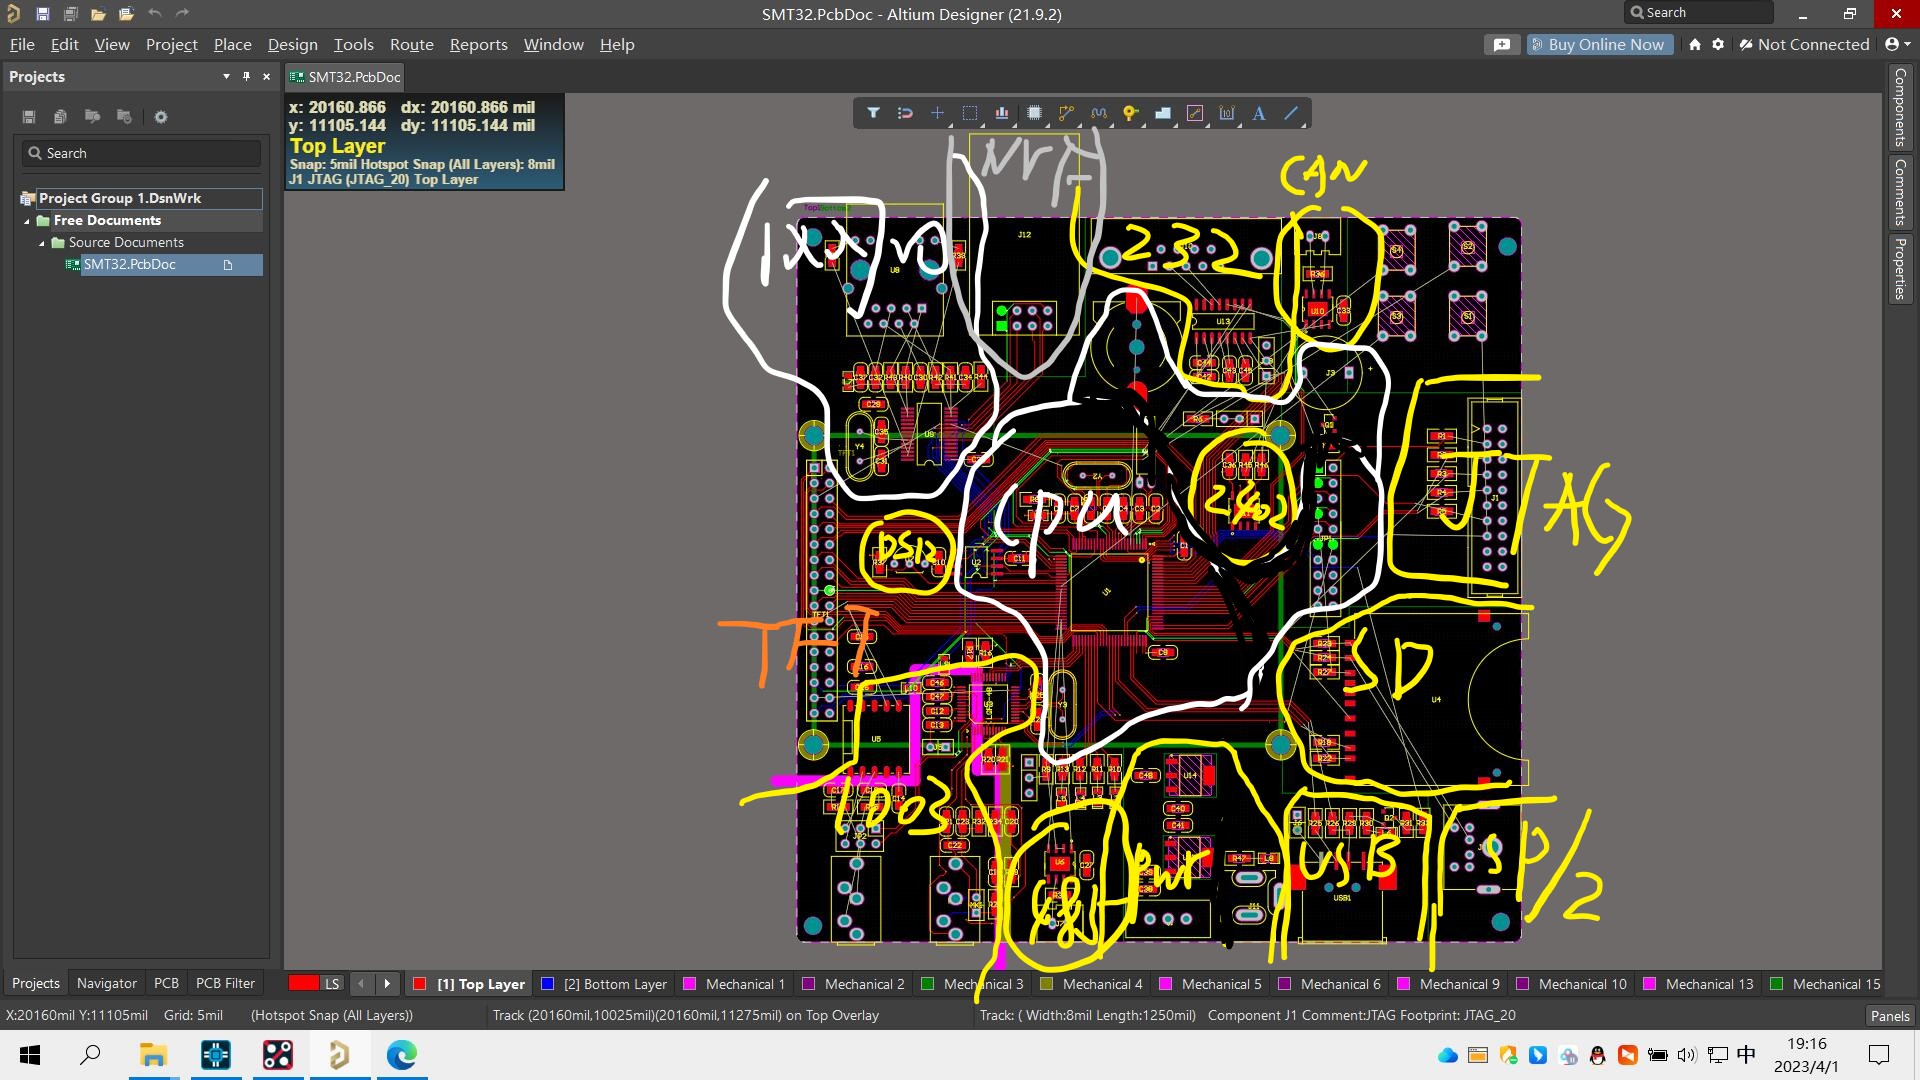The width and height of the screenshot is (1920, 1080).
Task: Click the Buy Online Now button
Action: click(1600, 45)
